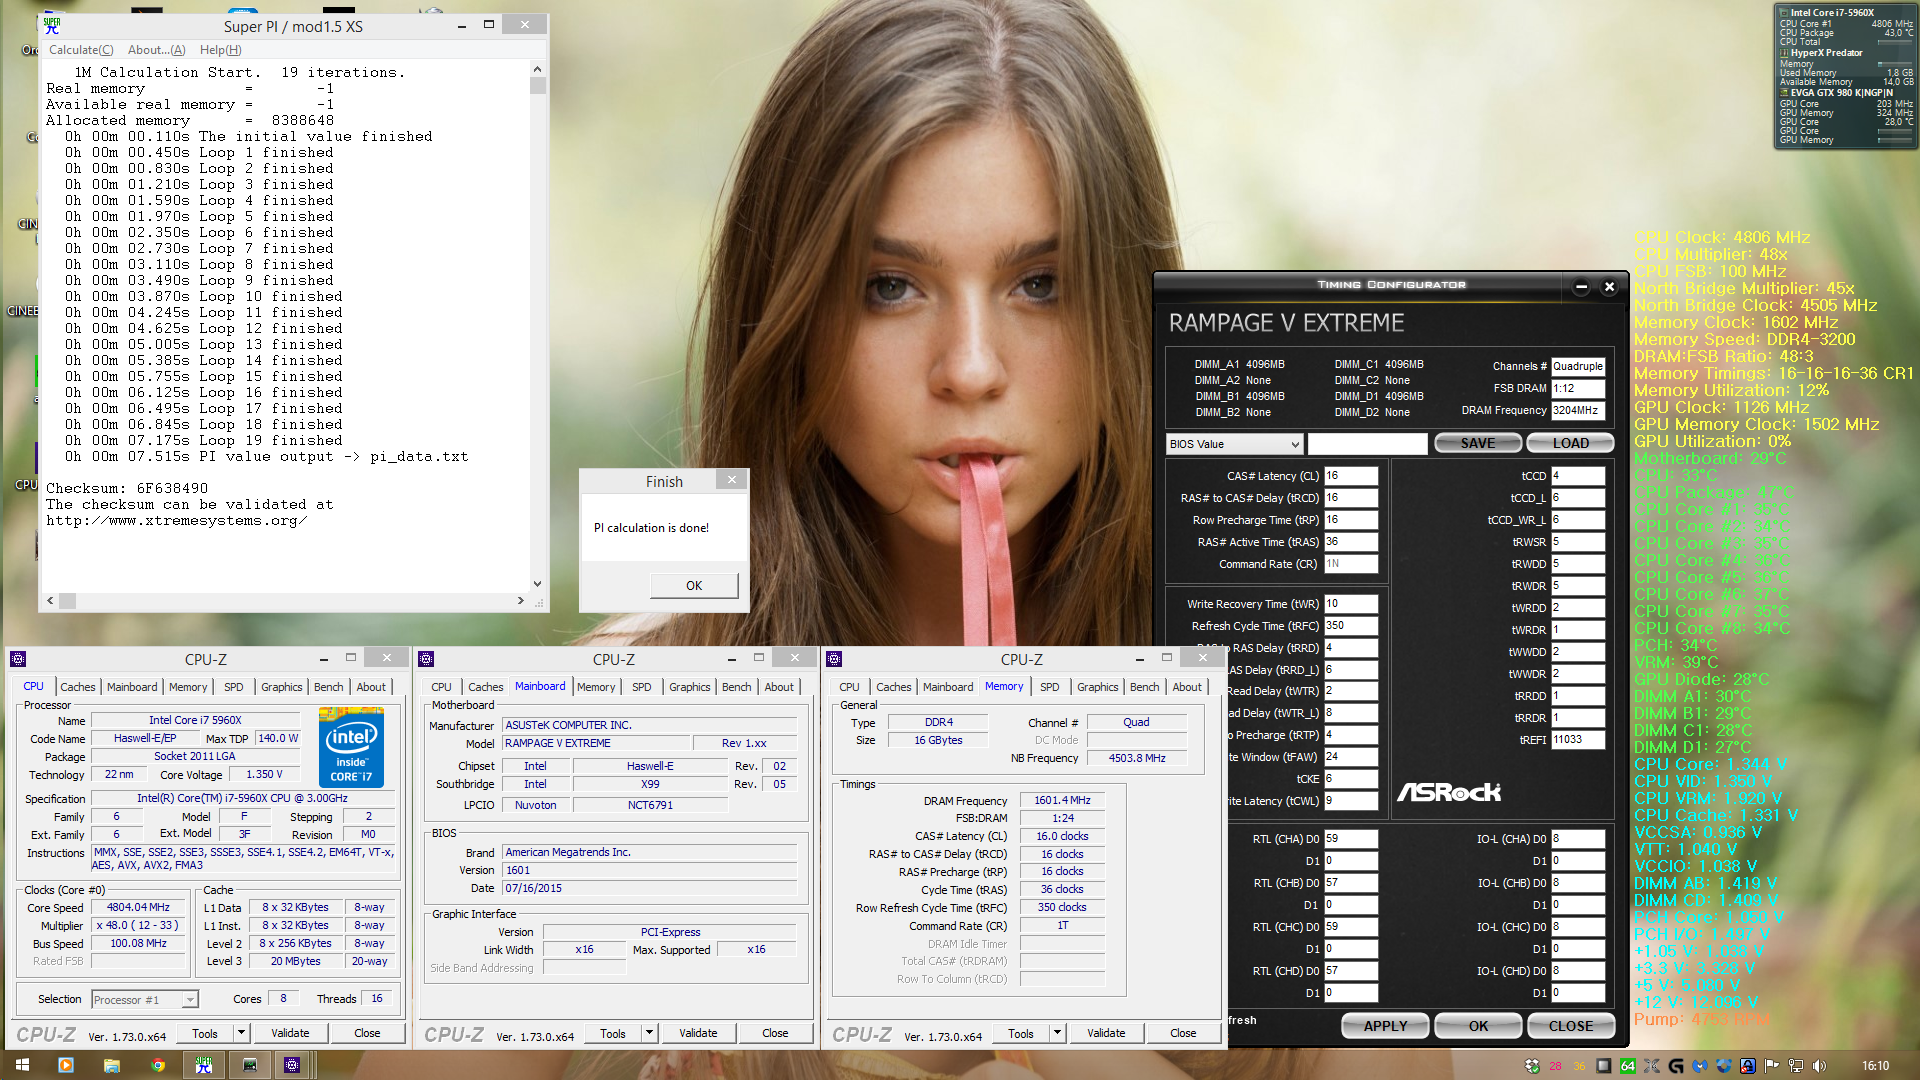Click the Mainboard CPU-Z window's title icon
1920x1080 pixels.
(426, 659)
